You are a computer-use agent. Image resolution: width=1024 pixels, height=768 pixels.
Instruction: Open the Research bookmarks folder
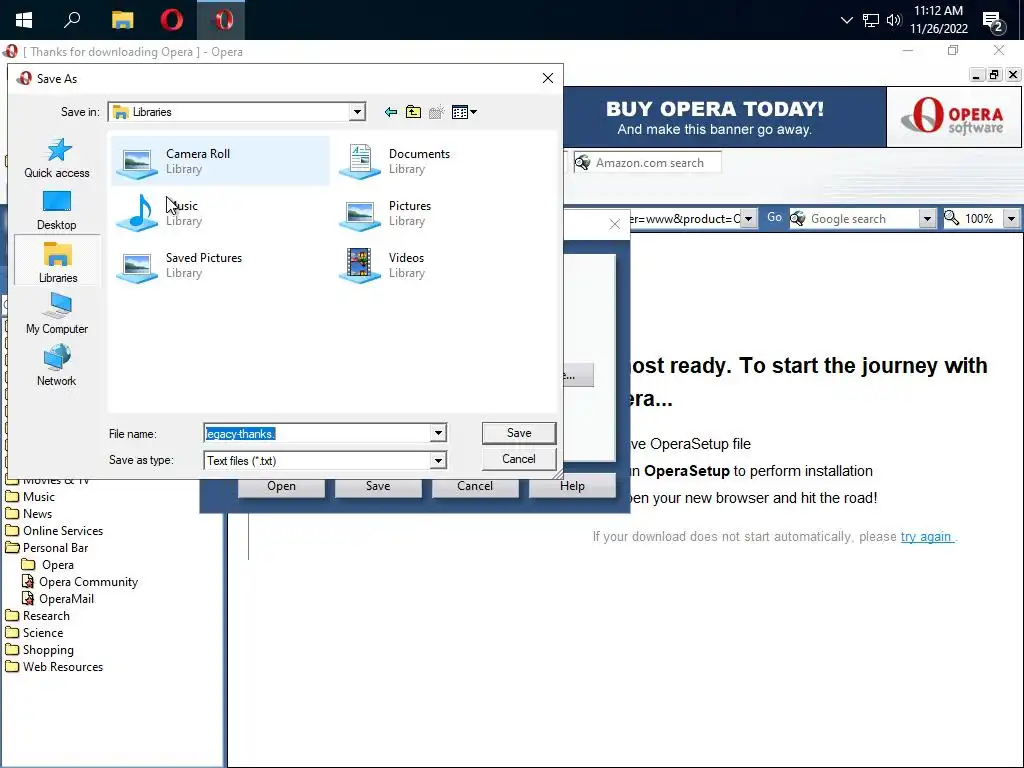pyautogui.click(x=38, y=616)
